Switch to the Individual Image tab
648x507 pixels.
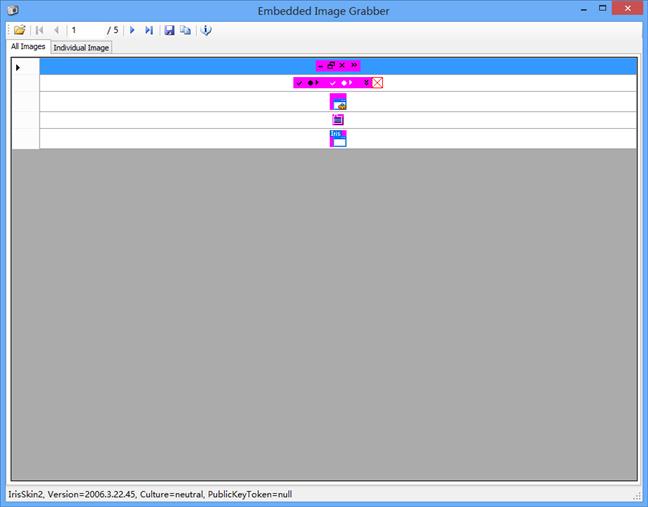coord(82,47)
